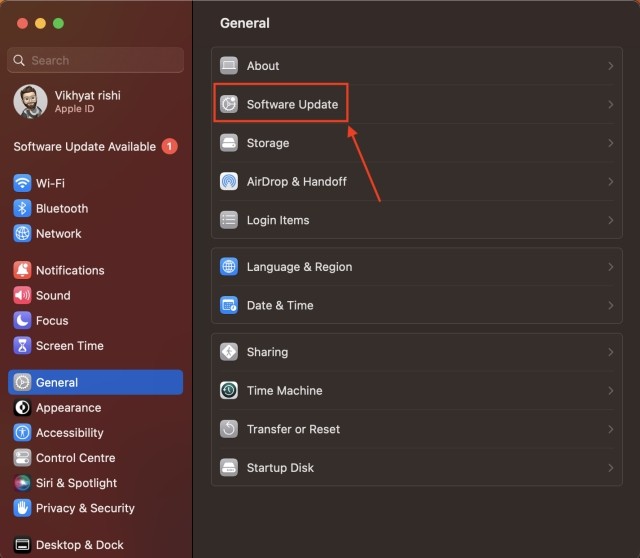The height and width of the screenshot is (558, 640).
Task: Open Software Update via its chevron
Action: tap(611, 104)
